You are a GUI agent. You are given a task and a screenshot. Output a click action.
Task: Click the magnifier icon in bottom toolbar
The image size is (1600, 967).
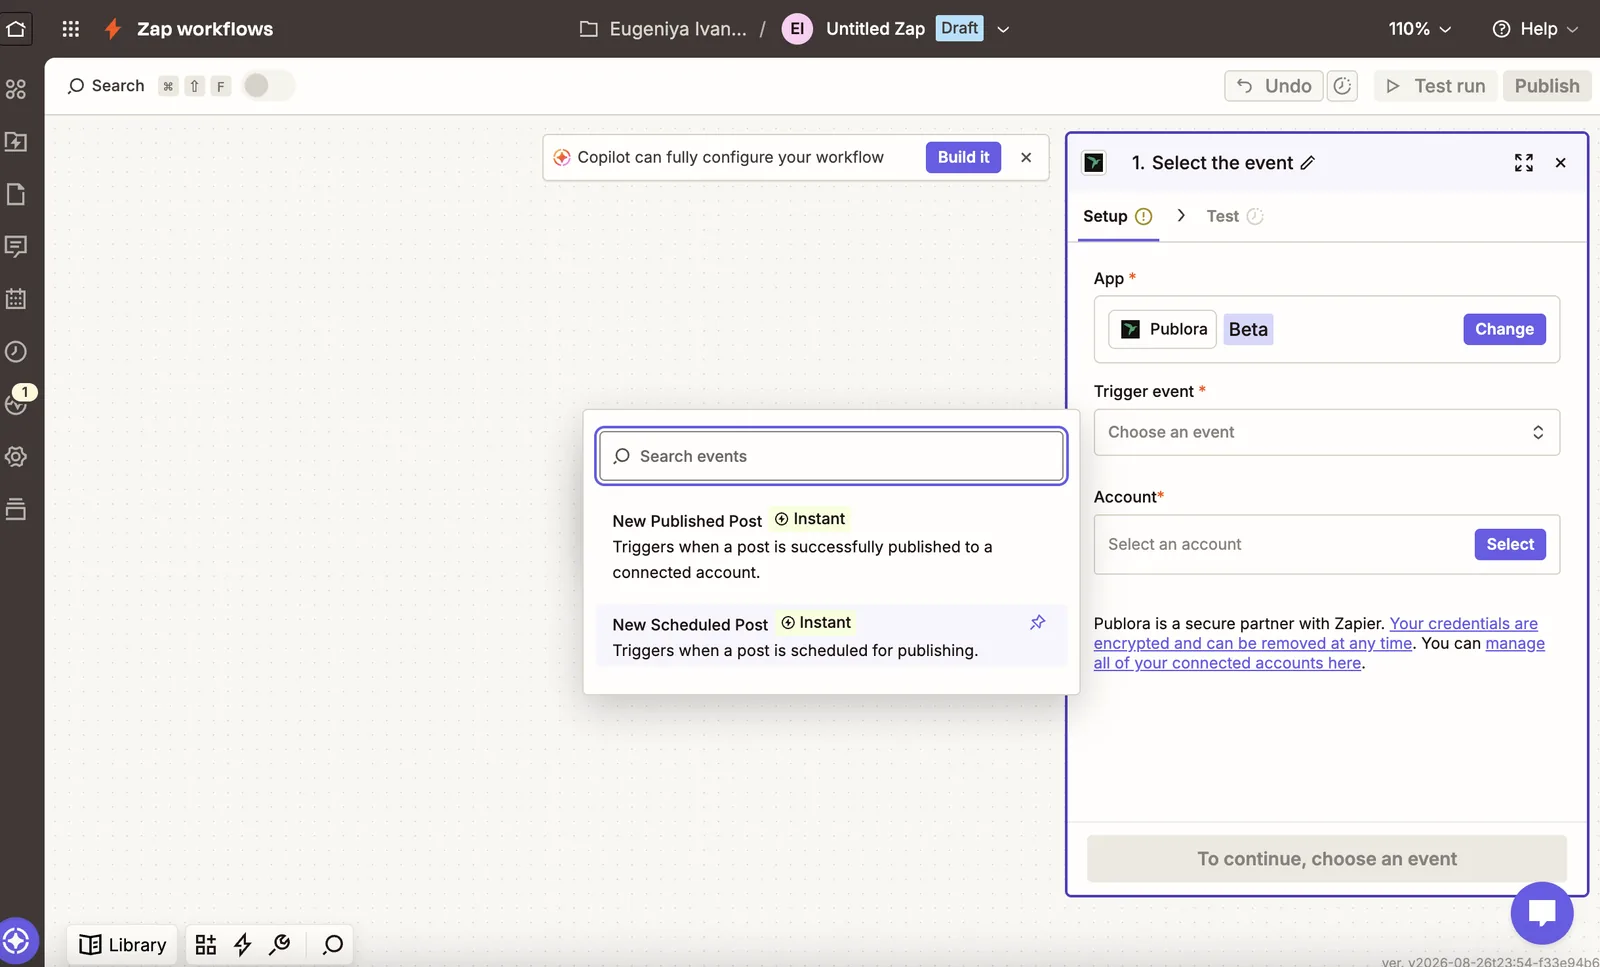pos(333,945)
